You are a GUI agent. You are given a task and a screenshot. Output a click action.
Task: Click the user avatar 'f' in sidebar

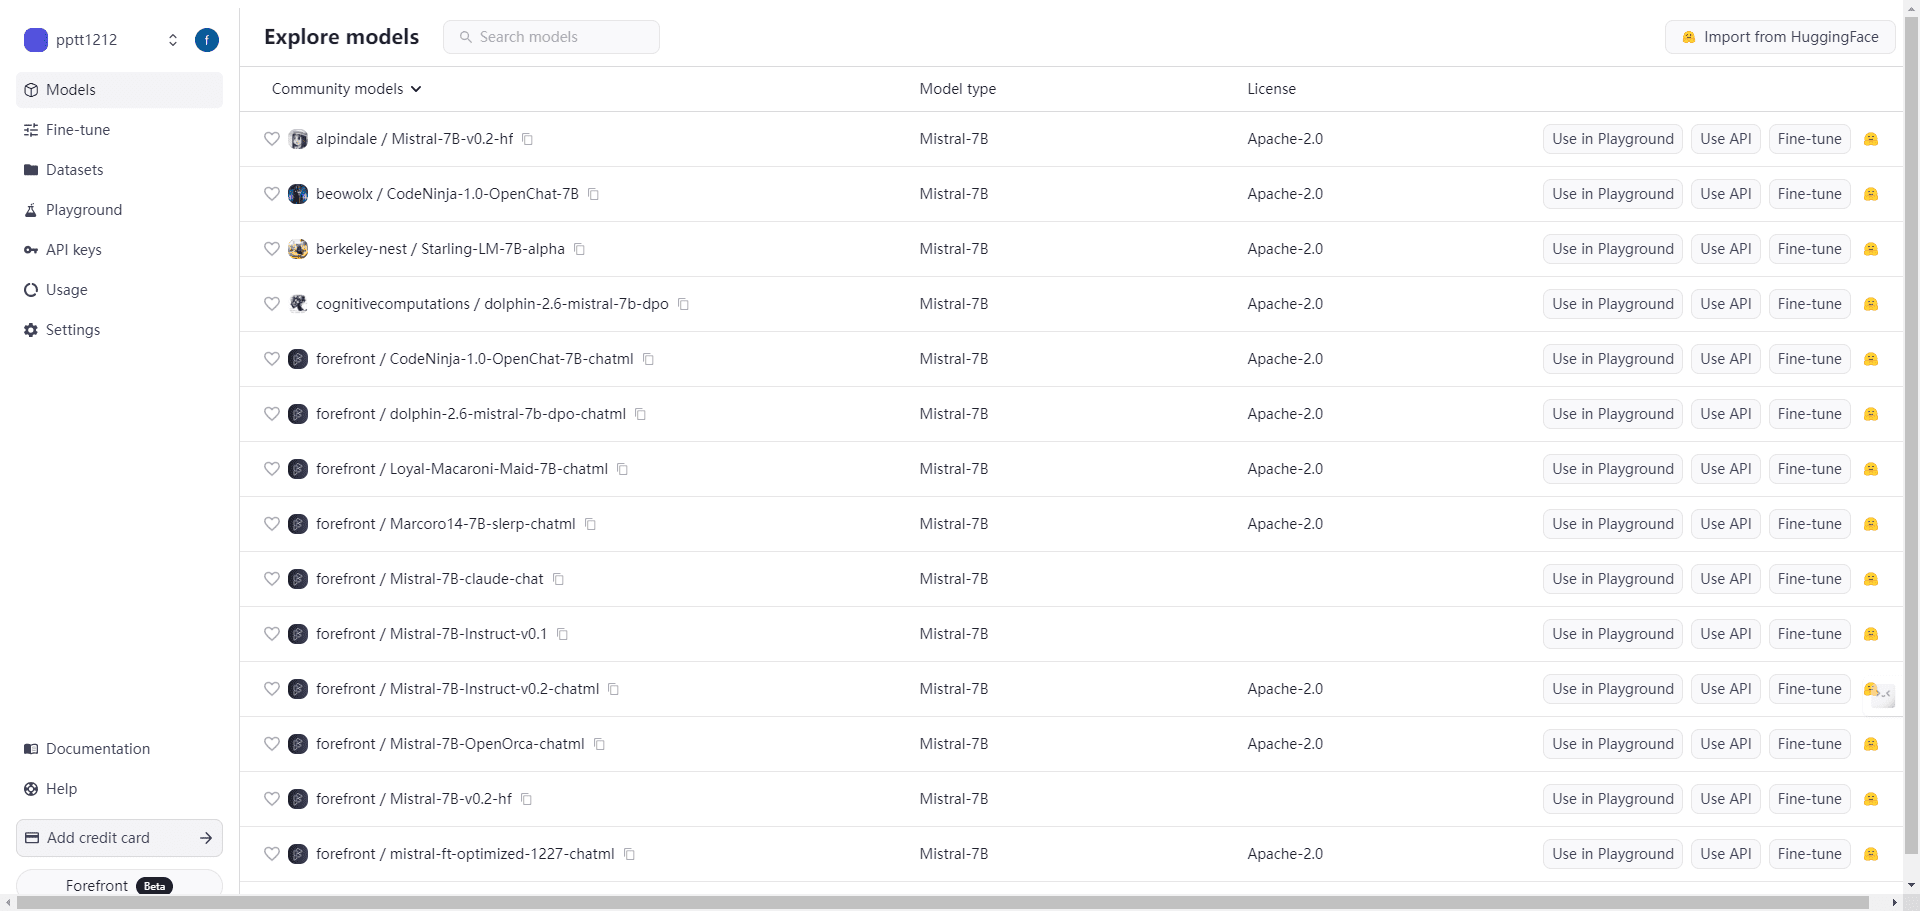207,40
